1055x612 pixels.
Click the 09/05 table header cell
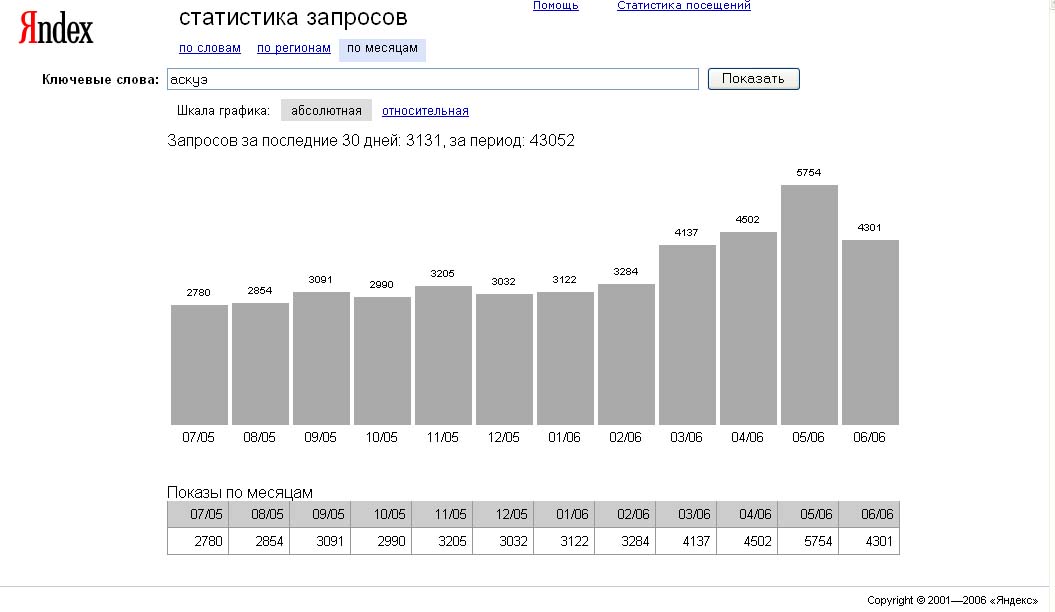[321, 514]
